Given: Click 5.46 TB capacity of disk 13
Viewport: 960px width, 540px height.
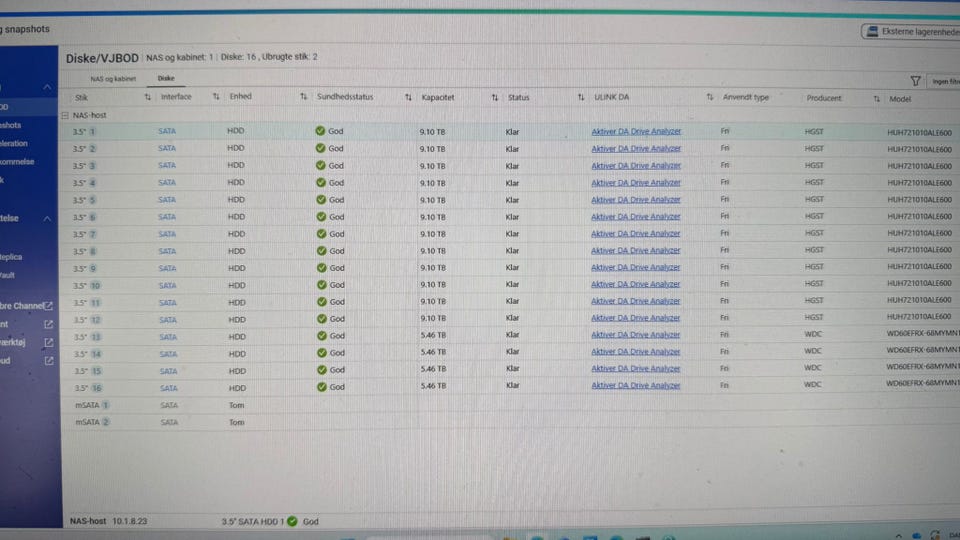Looking at the screenshot, I should 433,335.
